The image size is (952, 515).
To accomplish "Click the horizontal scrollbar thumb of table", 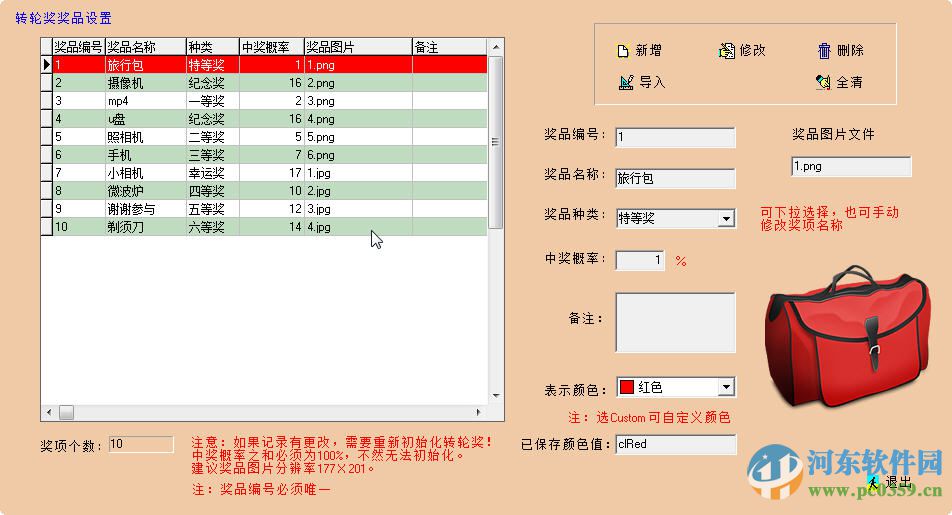I will click(66, 412).
